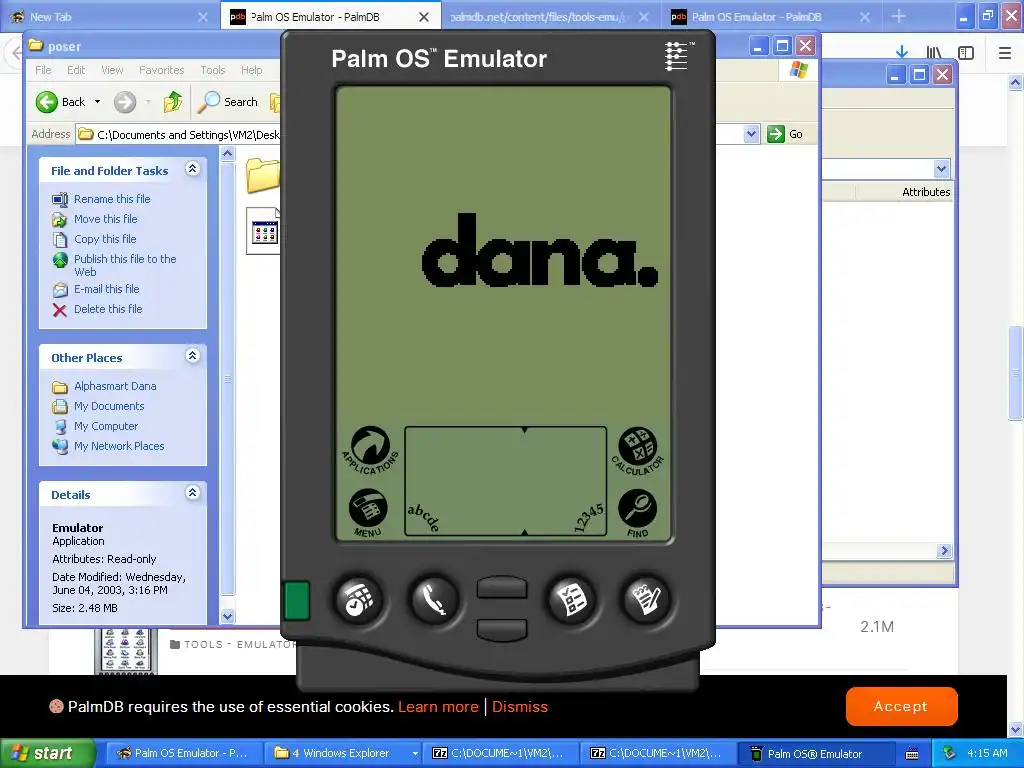
Task: Select the folder icon in poser file list
Action: (x=263, y=175)
